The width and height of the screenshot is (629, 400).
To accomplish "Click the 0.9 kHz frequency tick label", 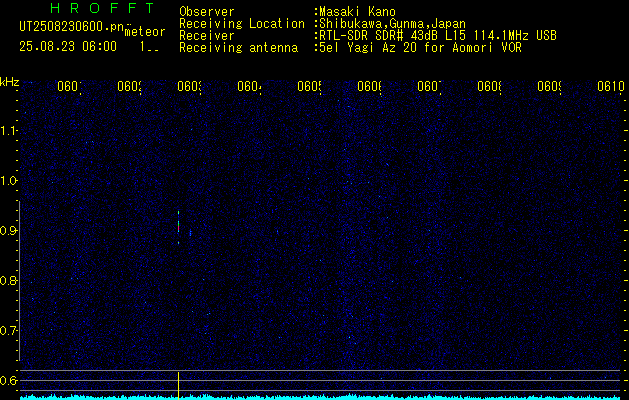I will point(8,231).
